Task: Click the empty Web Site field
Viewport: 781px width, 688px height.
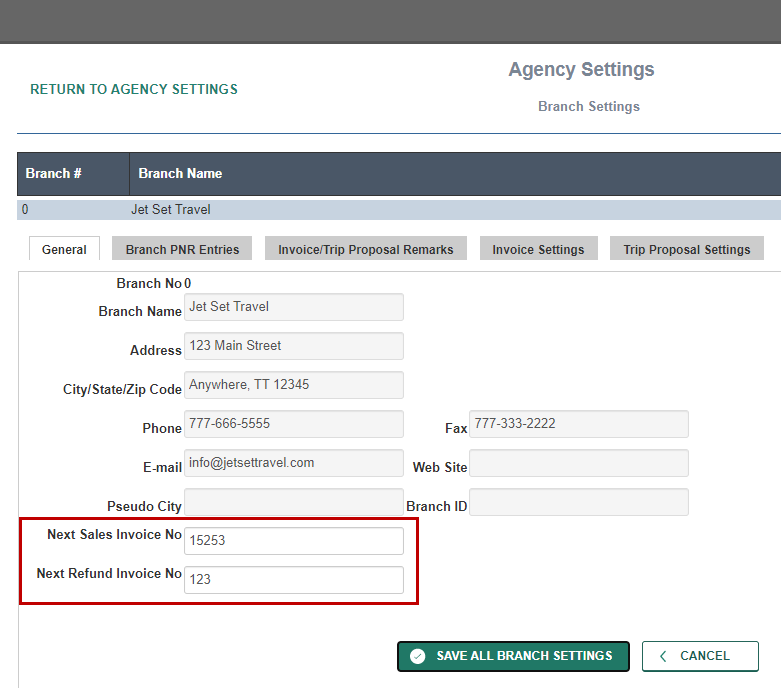Action: point(579,463)
